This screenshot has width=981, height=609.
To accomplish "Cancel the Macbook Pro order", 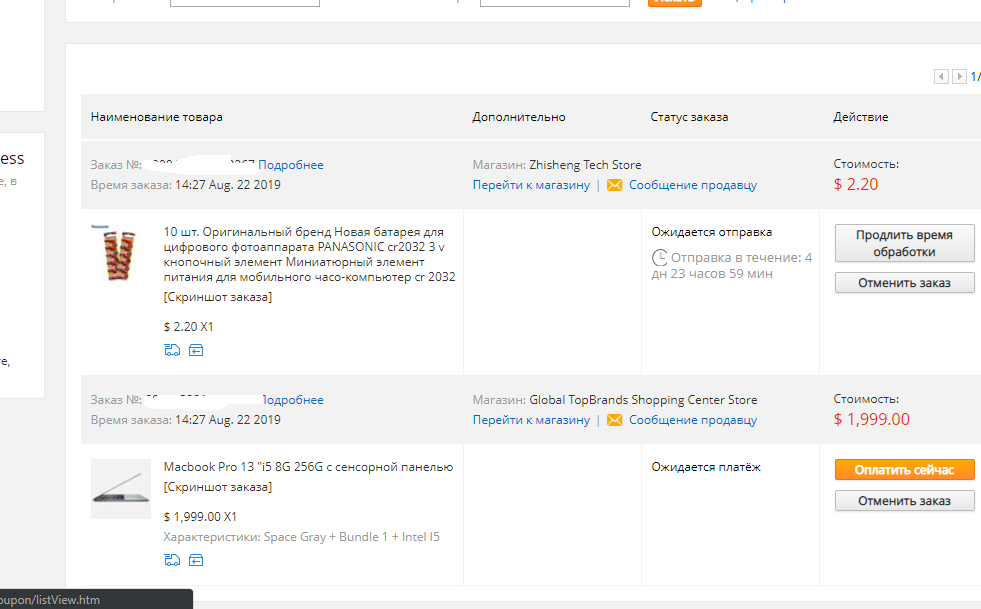I will point(904,501).
